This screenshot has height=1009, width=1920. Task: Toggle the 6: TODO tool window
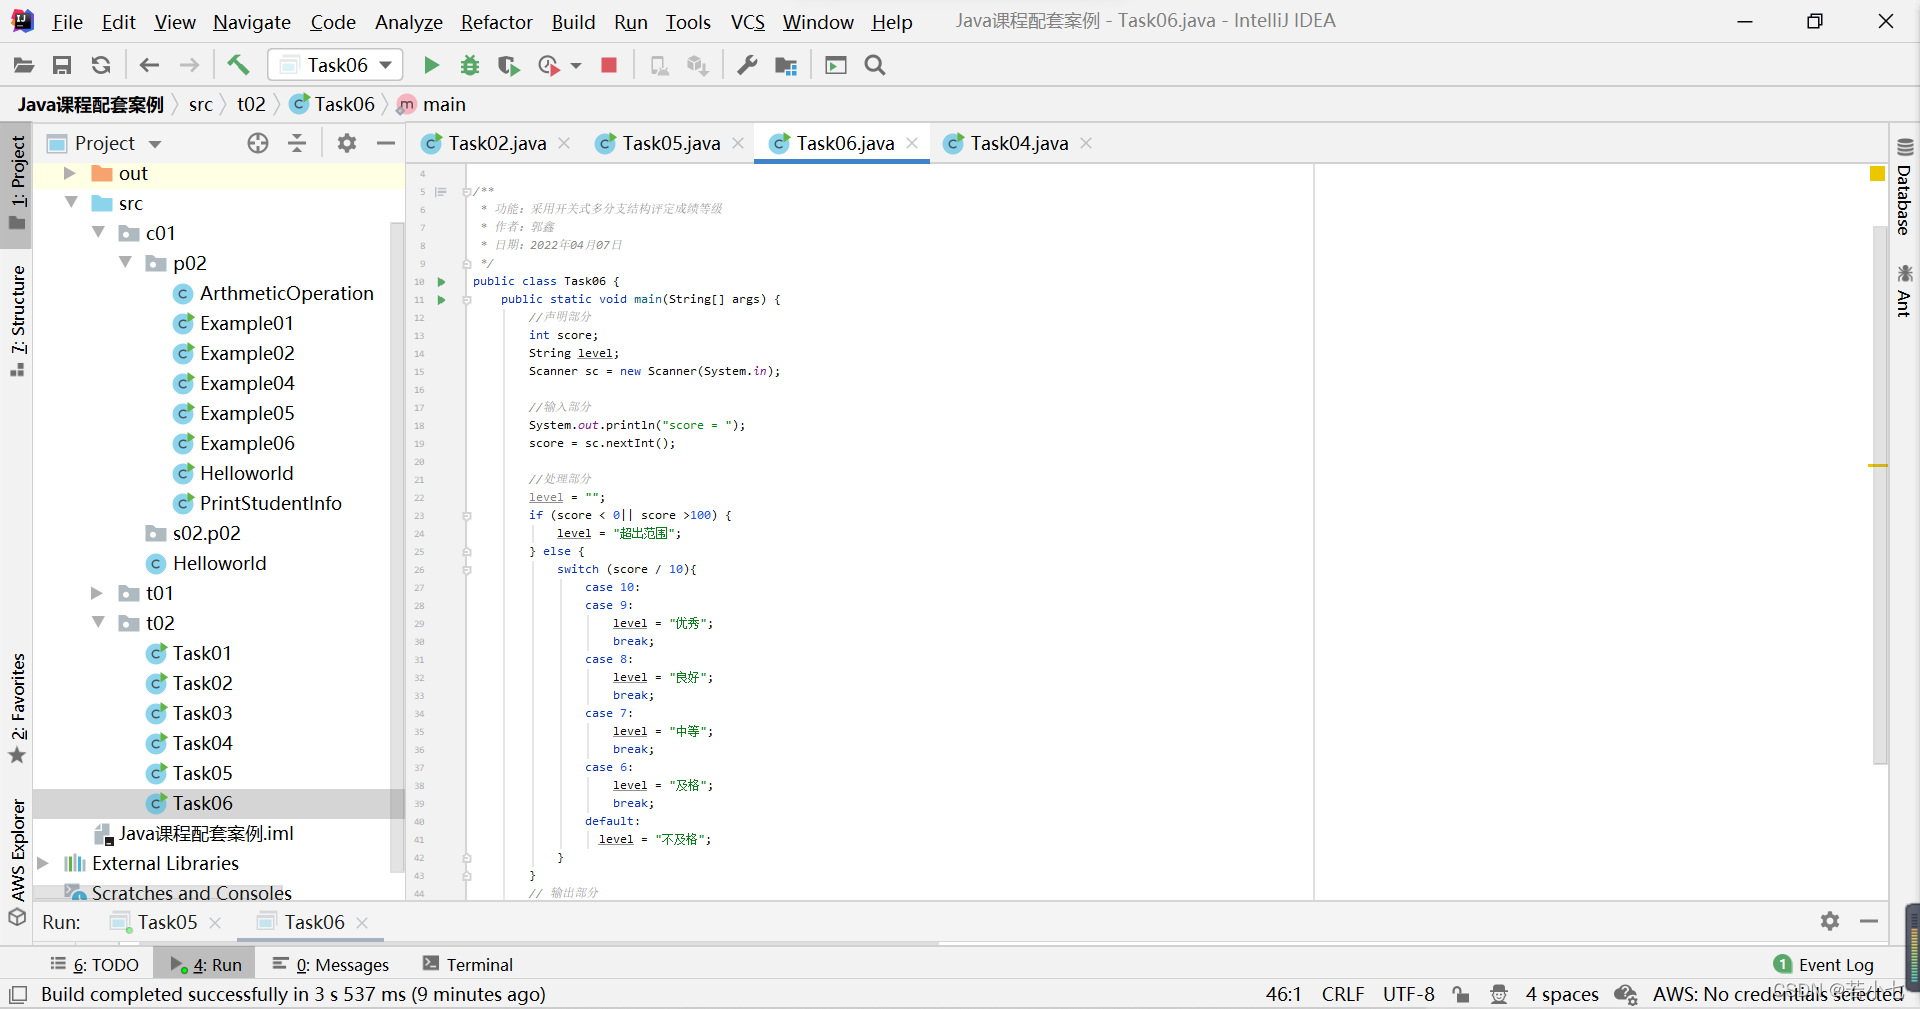[x=95, y=964]
